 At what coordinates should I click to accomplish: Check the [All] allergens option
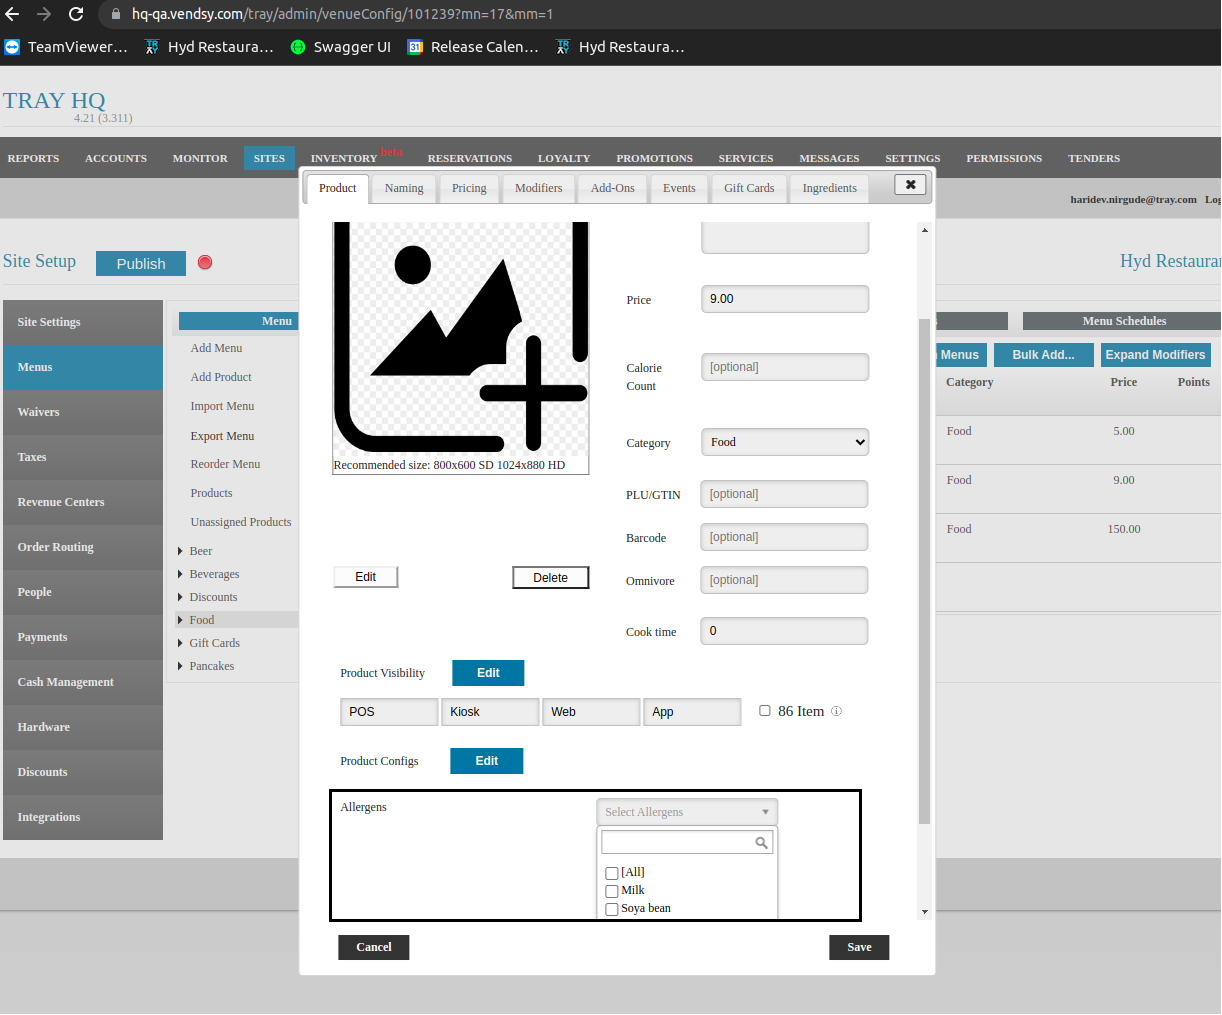point(612,873)
